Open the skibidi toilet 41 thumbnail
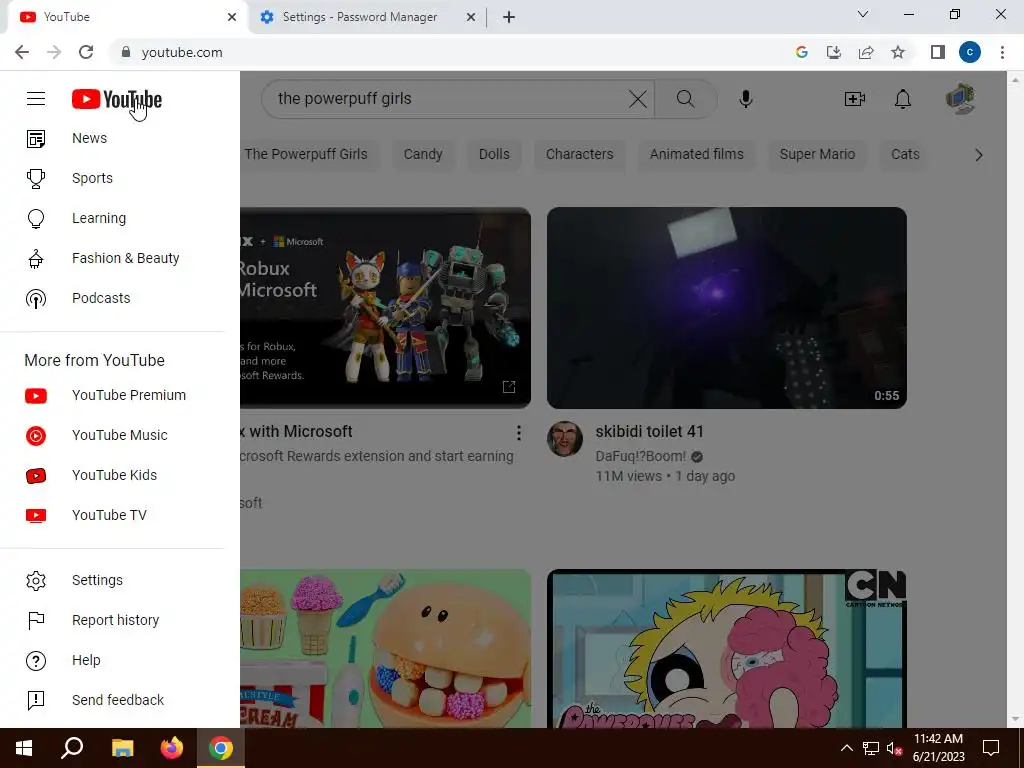The width and height of the screenshot is (1024, 768). coord(726,308)
